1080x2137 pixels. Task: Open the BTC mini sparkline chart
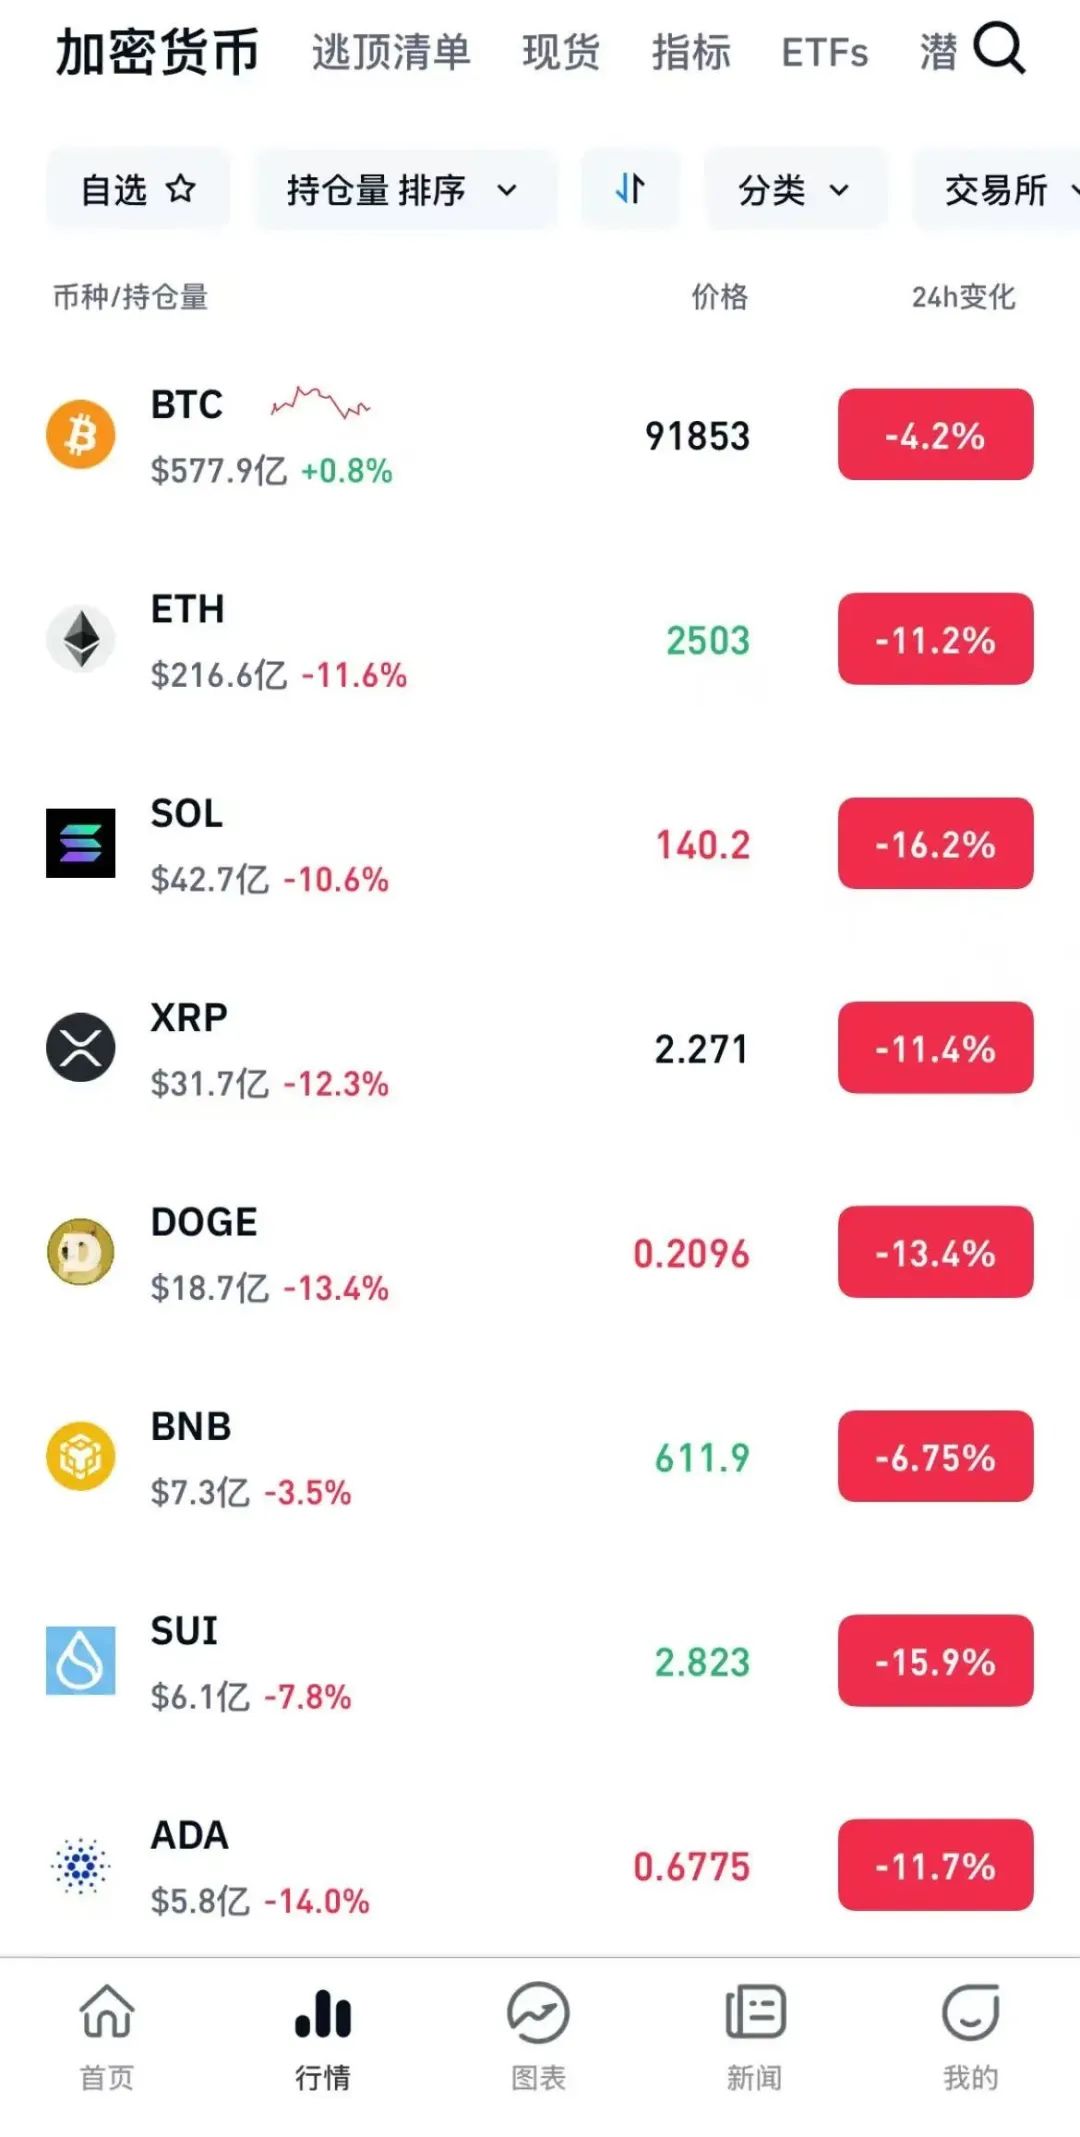click(x=320, y=403)
